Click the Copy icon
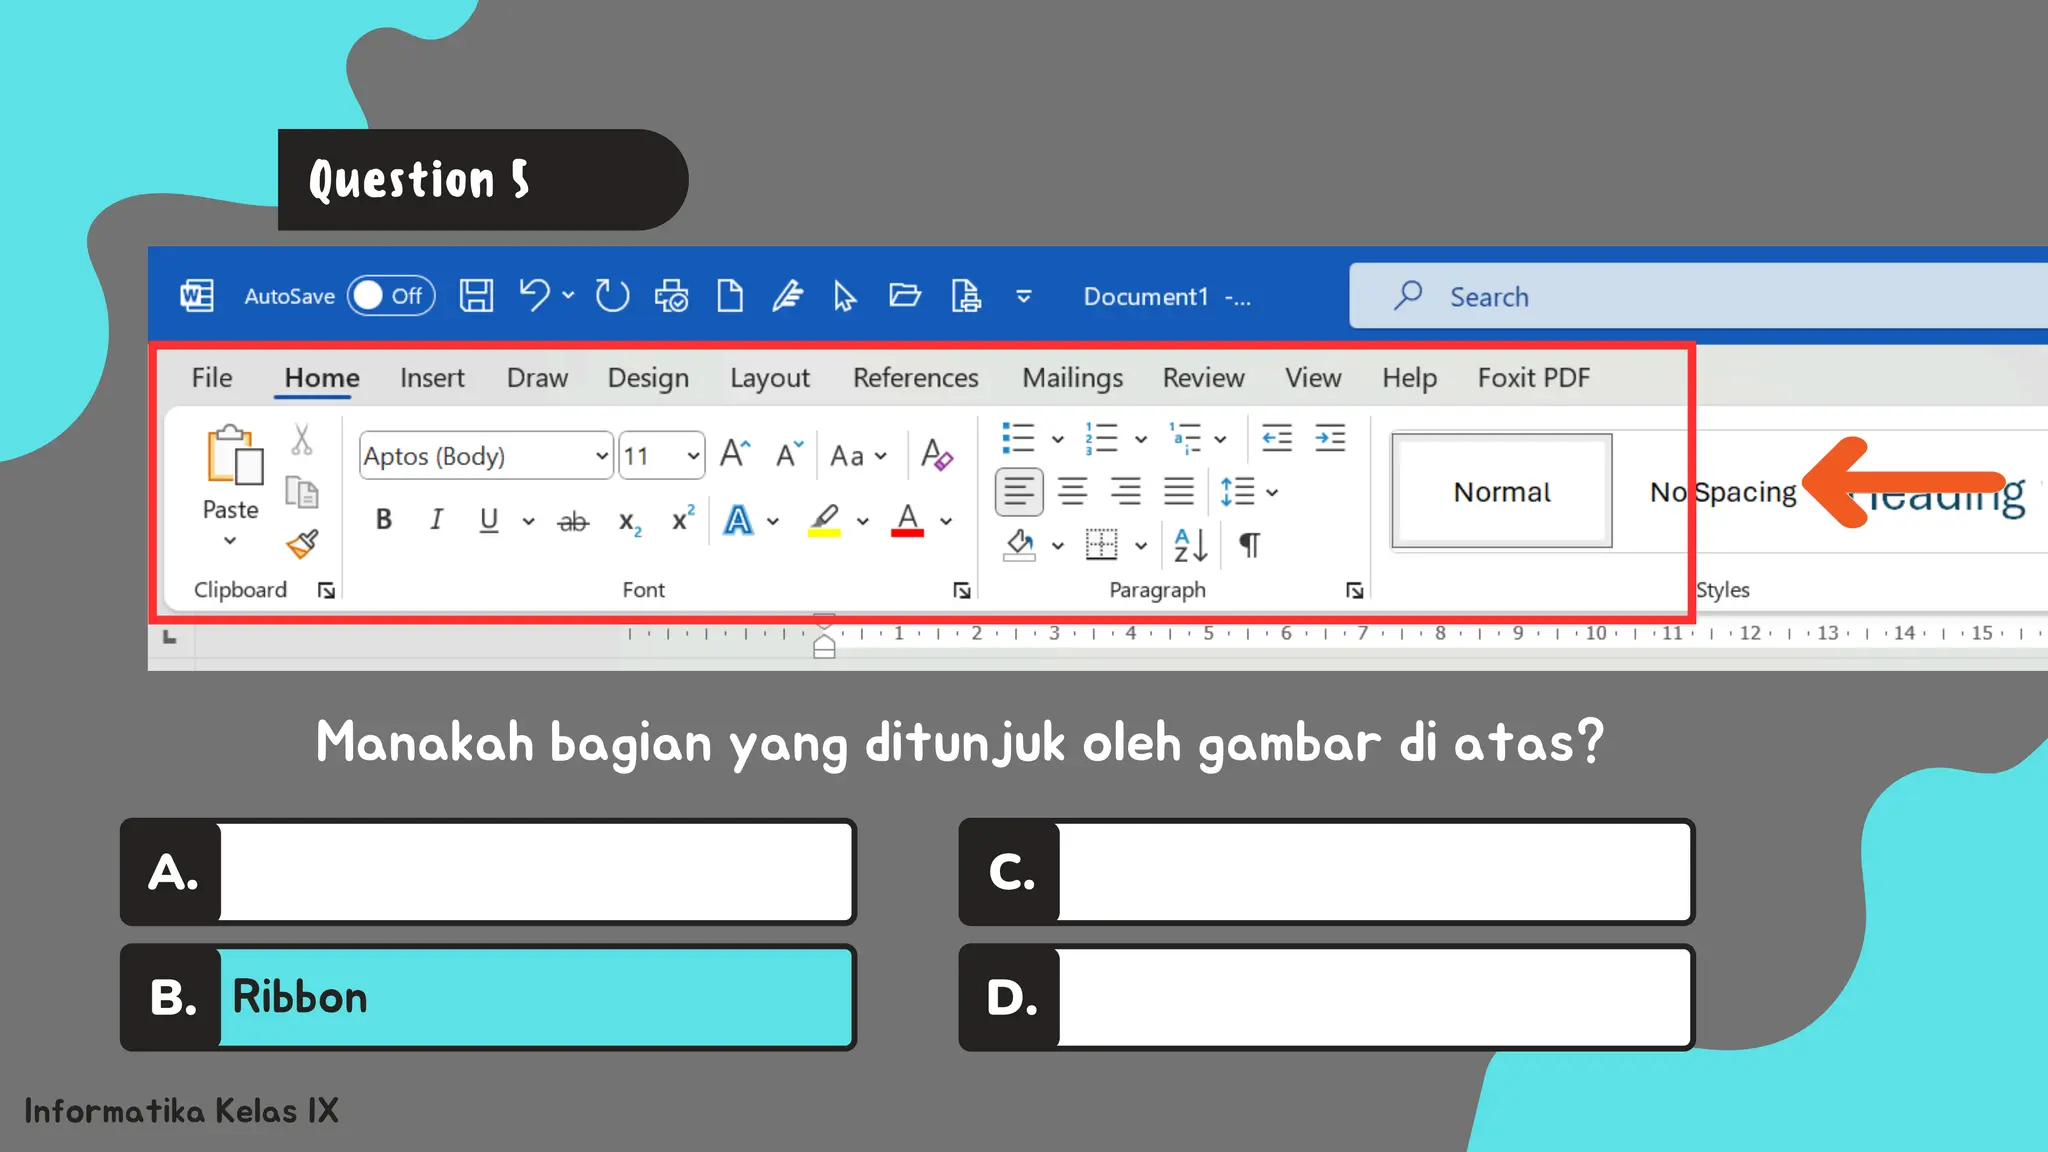2048x1152 pixels. tap(302, 491)
